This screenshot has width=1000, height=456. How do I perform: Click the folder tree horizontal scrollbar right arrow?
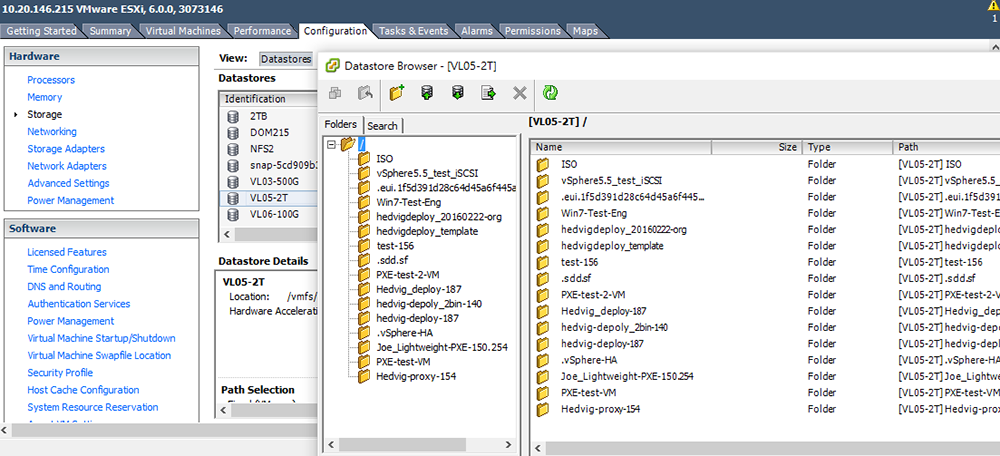coord(509,445)
